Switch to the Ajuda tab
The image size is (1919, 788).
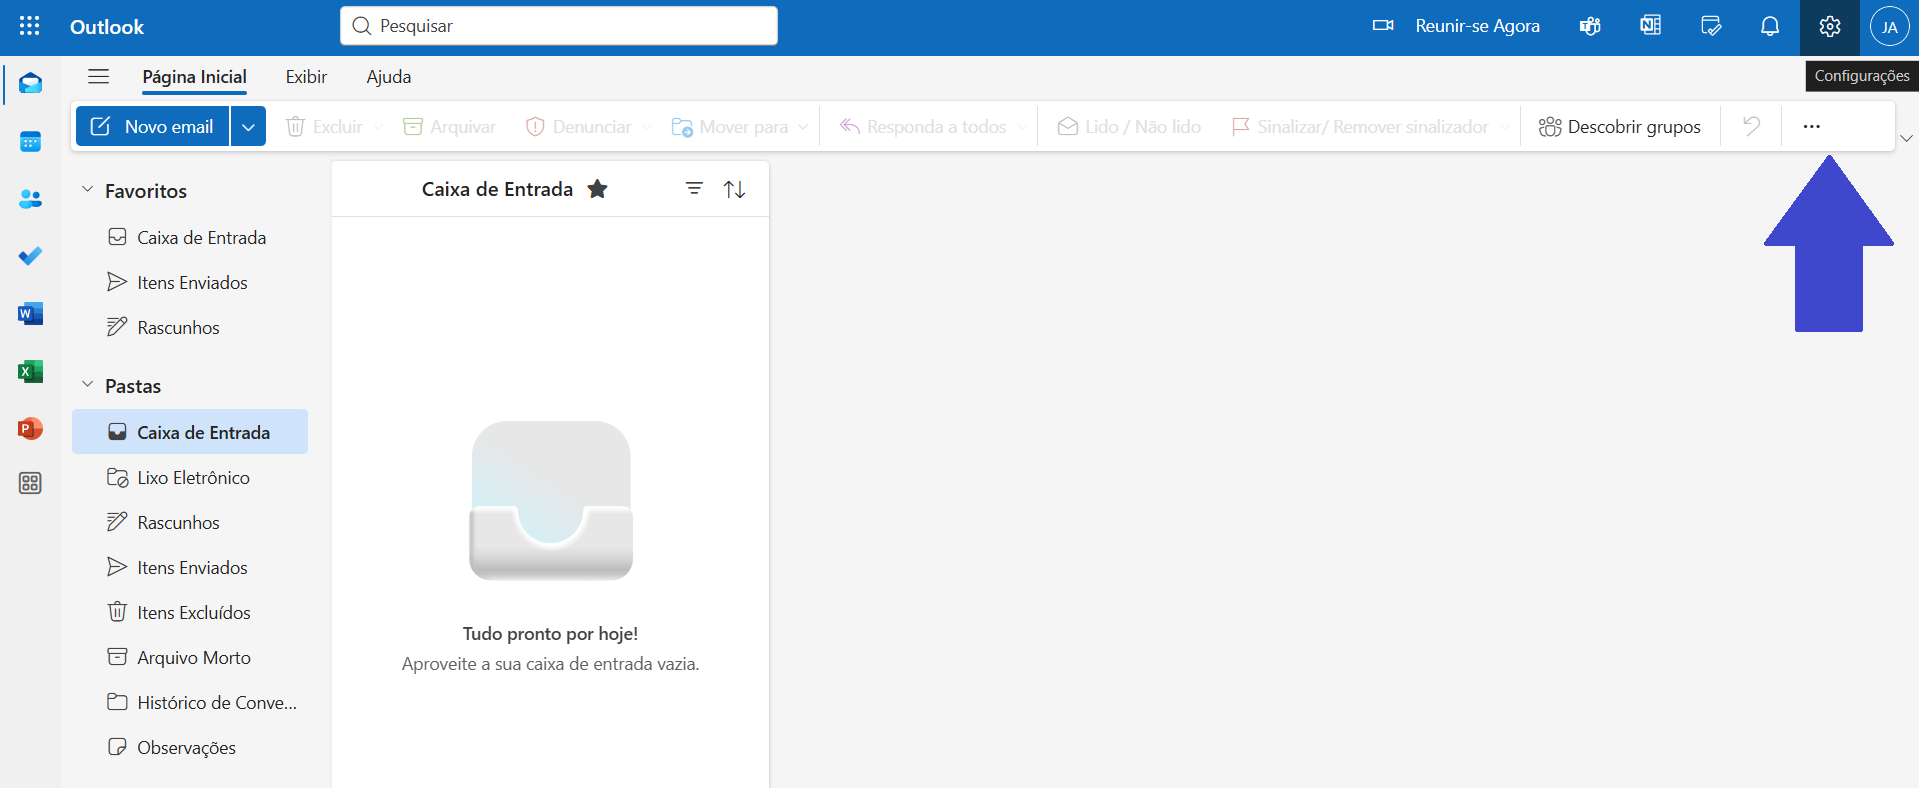point(388,77)
